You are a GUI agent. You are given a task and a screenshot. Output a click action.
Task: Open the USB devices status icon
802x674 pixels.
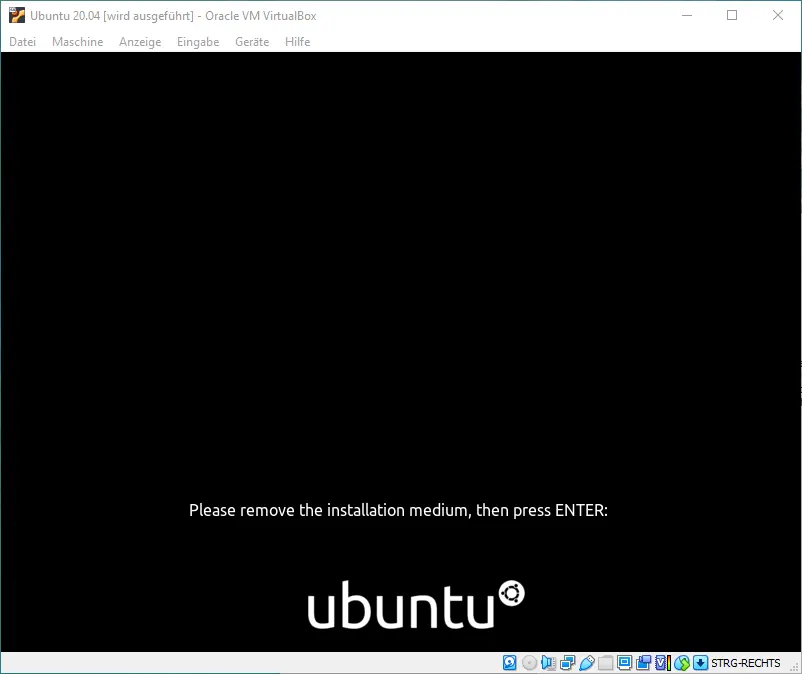(586, 663)
